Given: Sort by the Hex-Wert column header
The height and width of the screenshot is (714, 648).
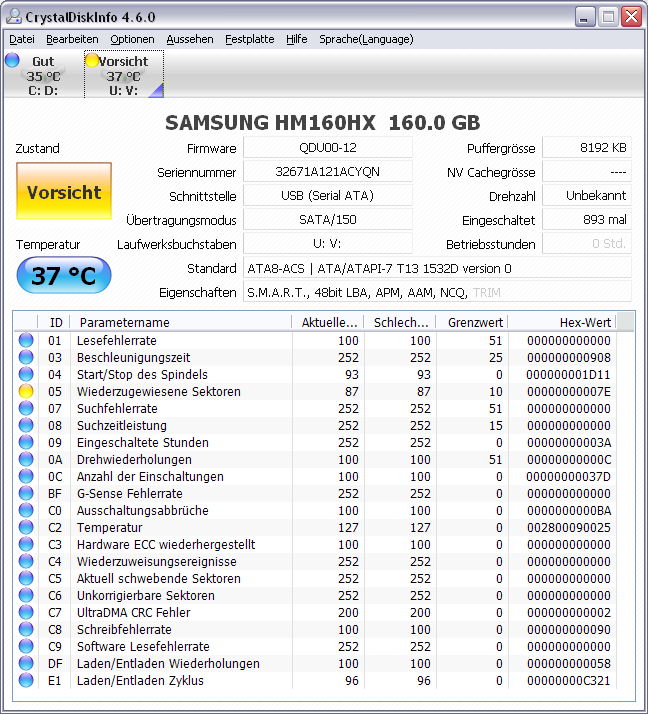Looking at the screenshot, I should [x=562, y=322].
